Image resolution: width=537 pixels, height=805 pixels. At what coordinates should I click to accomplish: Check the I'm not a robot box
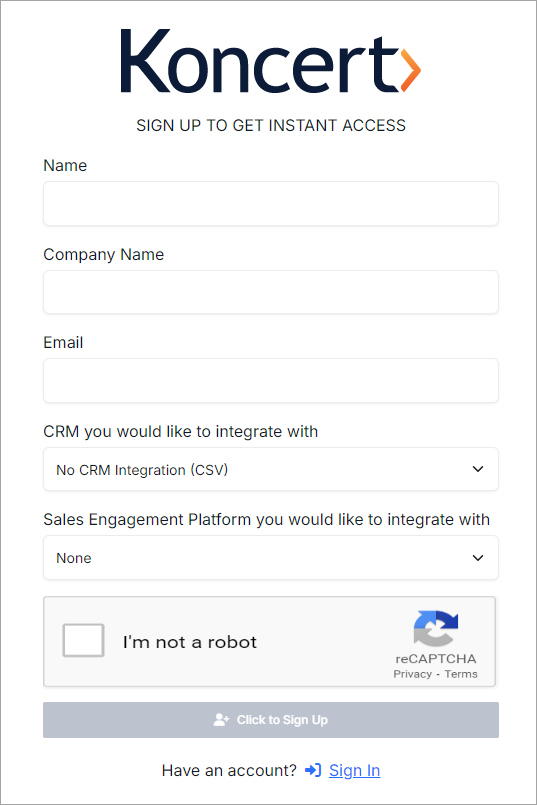click(83, 640)
